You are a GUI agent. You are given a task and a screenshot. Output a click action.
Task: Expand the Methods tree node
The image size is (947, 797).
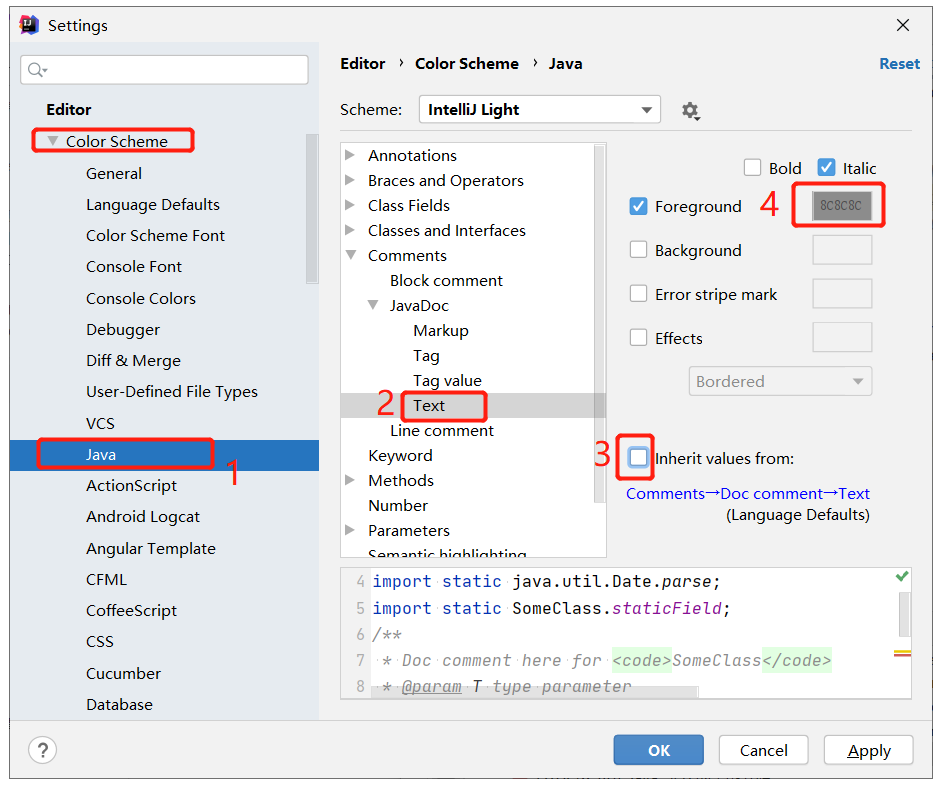click(x=350, y=480)
